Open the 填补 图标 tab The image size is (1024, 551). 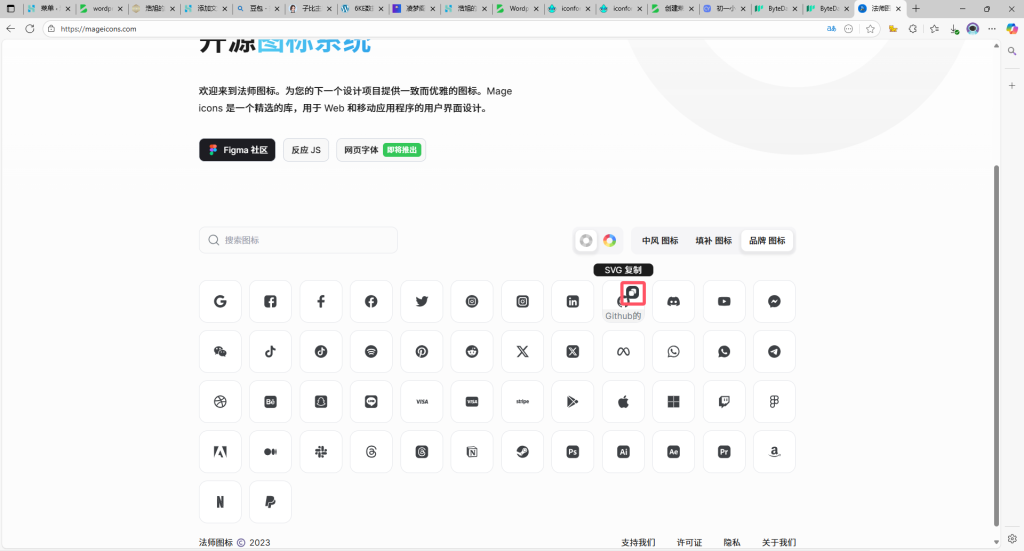click(713, 240)
